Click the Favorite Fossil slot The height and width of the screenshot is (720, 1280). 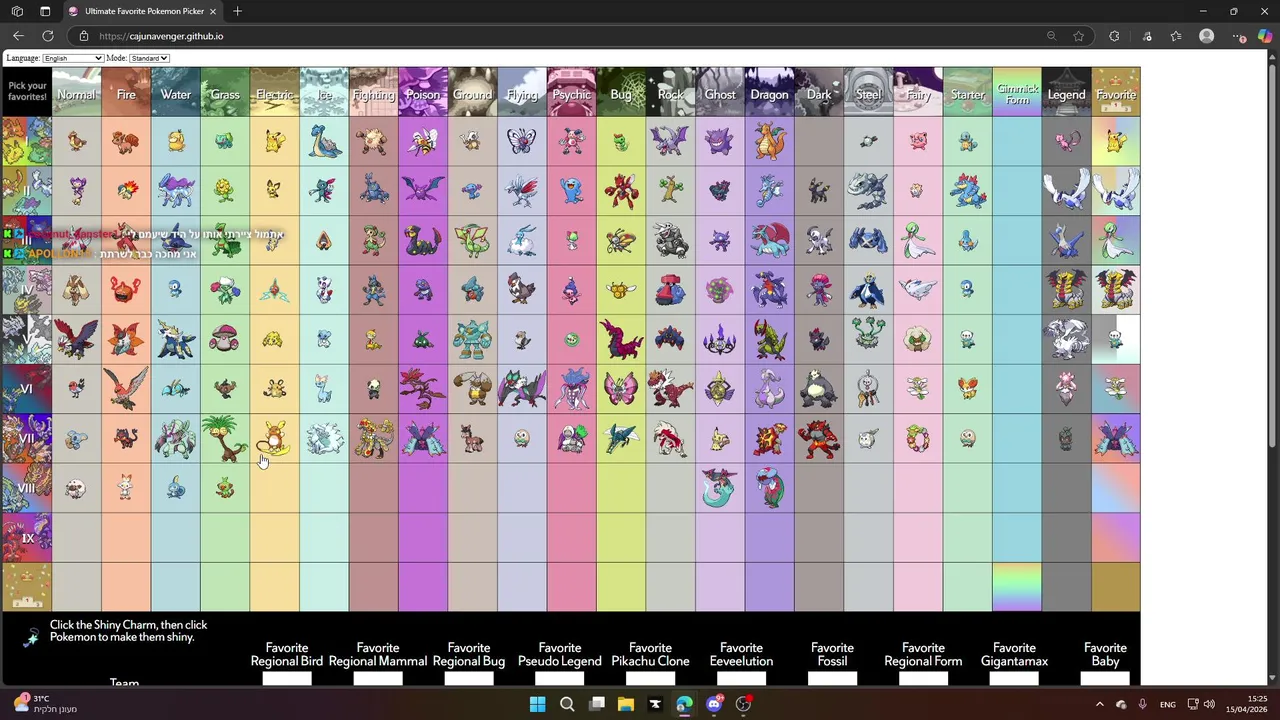[x=832, y=679]
